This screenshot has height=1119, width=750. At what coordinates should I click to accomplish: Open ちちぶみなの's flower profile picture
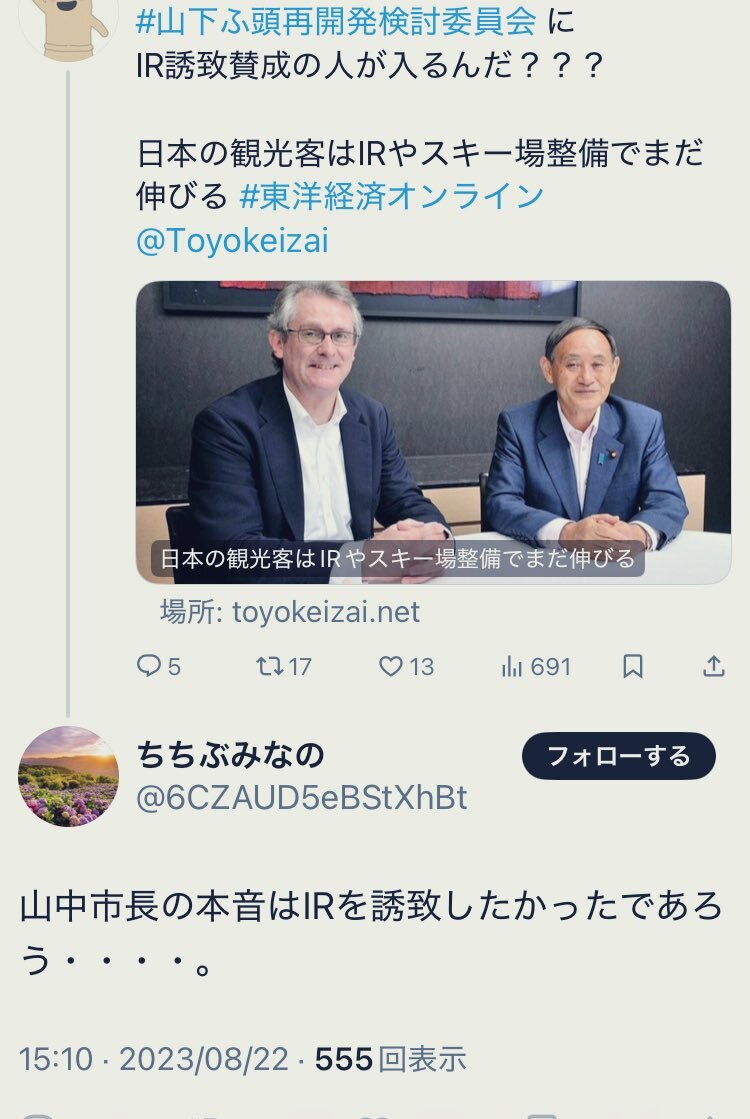68,776
